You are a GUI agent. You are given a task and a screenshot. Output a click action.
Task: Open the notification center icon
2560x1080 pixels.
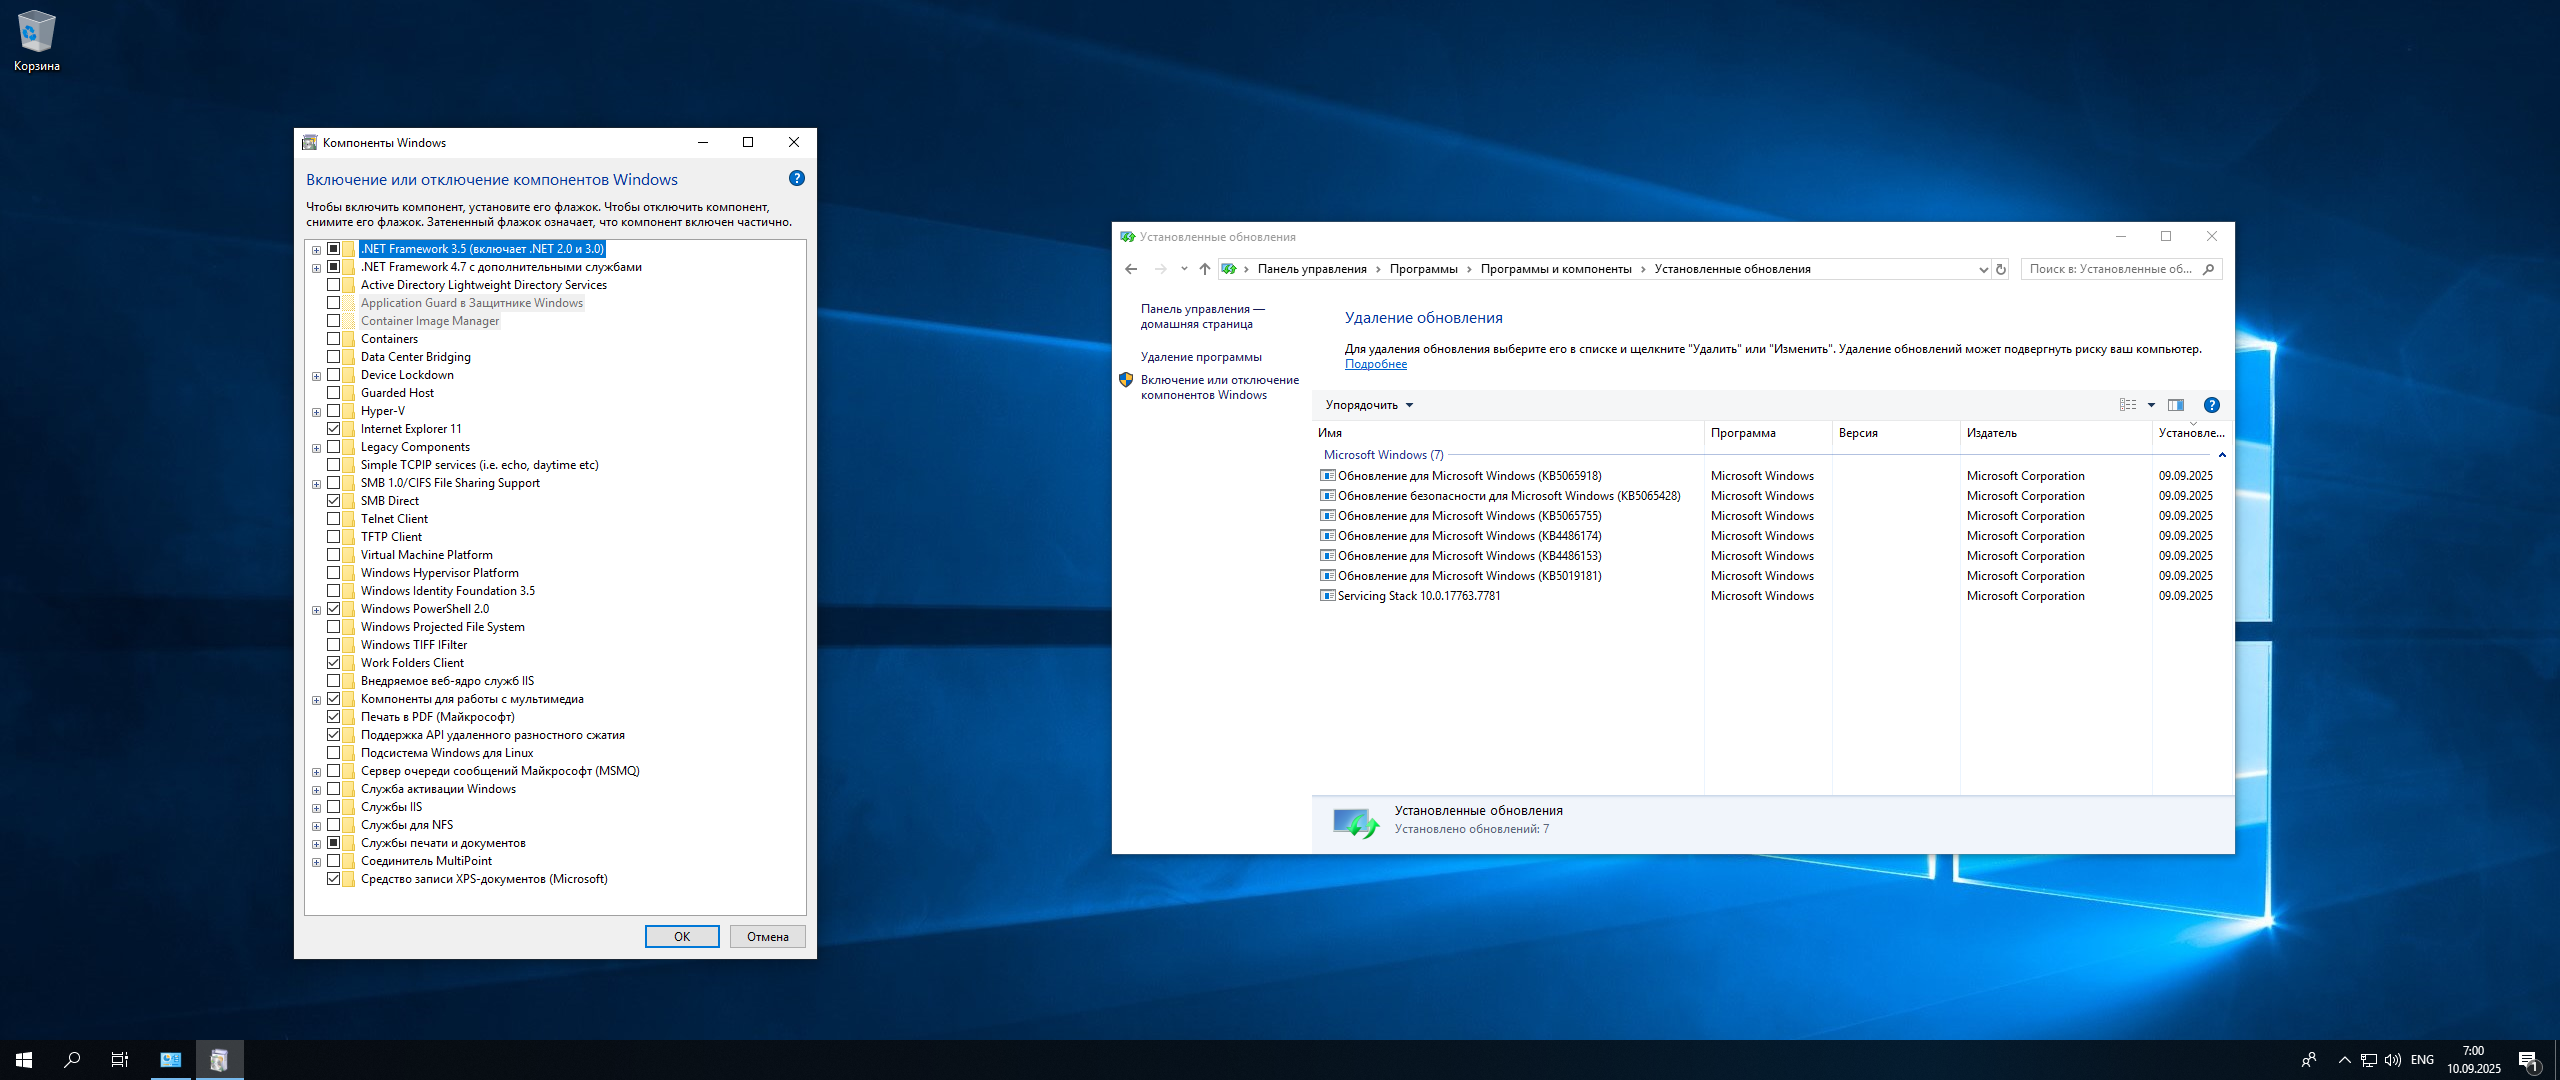[x=2529, y=1060]
